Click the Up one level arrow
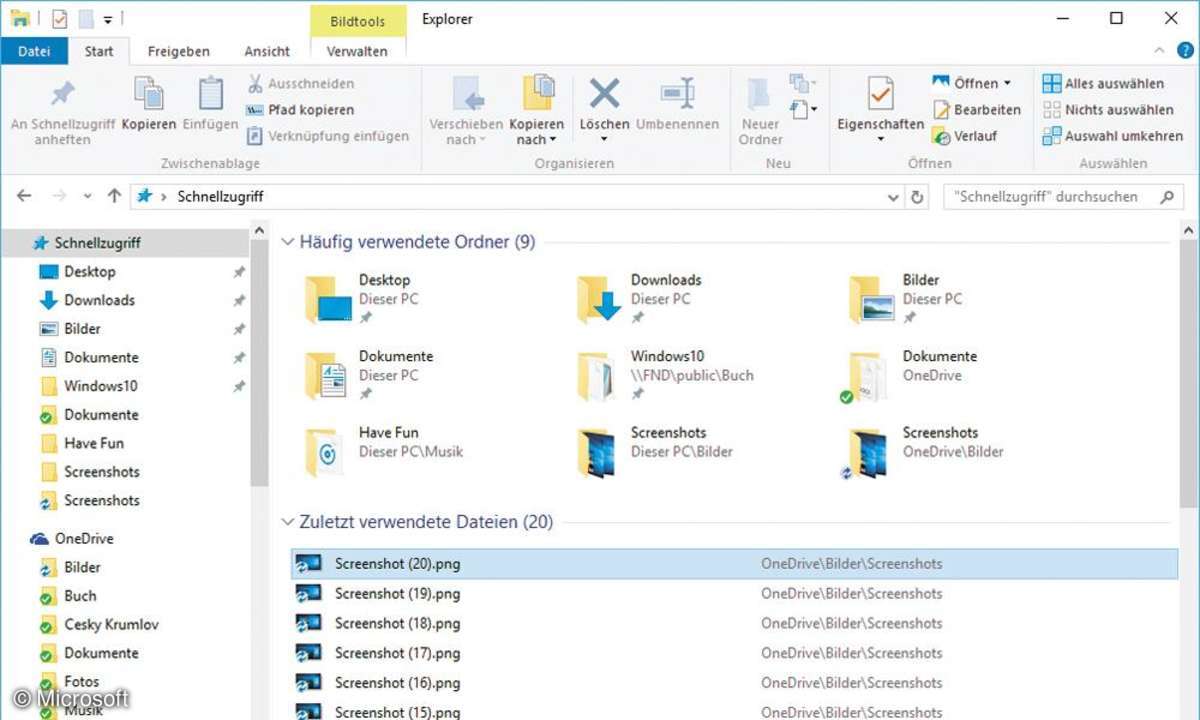Screen dimensions: 1200x720 pos(114,197)
